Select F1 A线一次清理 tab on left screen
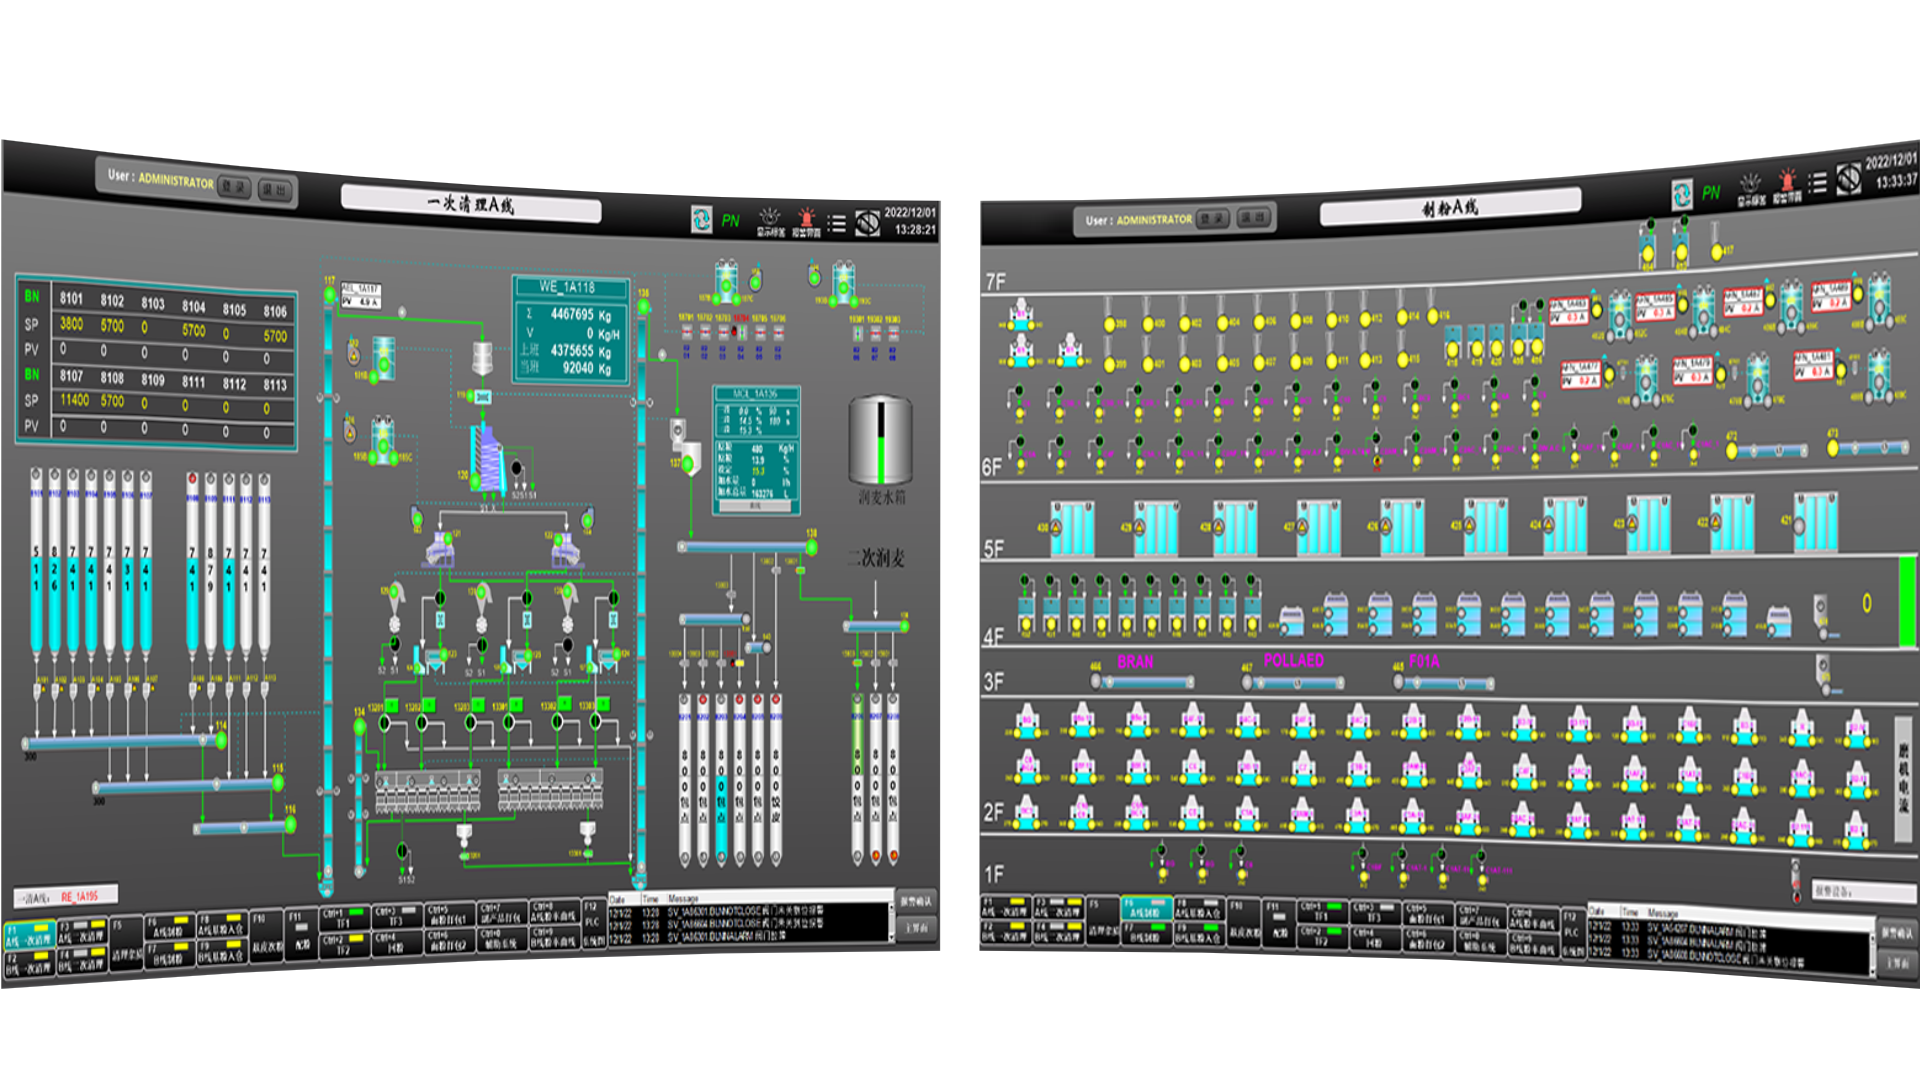 pos(28,935)
